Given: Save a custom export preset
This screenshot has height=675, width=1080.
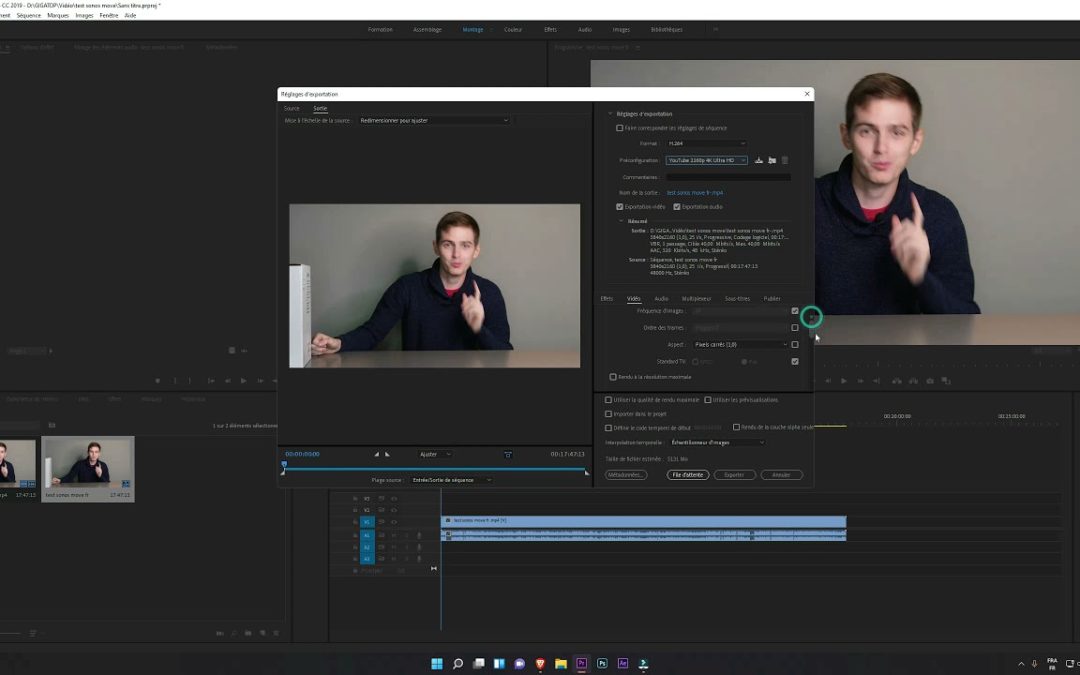Looking at the screenshot, I should (758, 160).
